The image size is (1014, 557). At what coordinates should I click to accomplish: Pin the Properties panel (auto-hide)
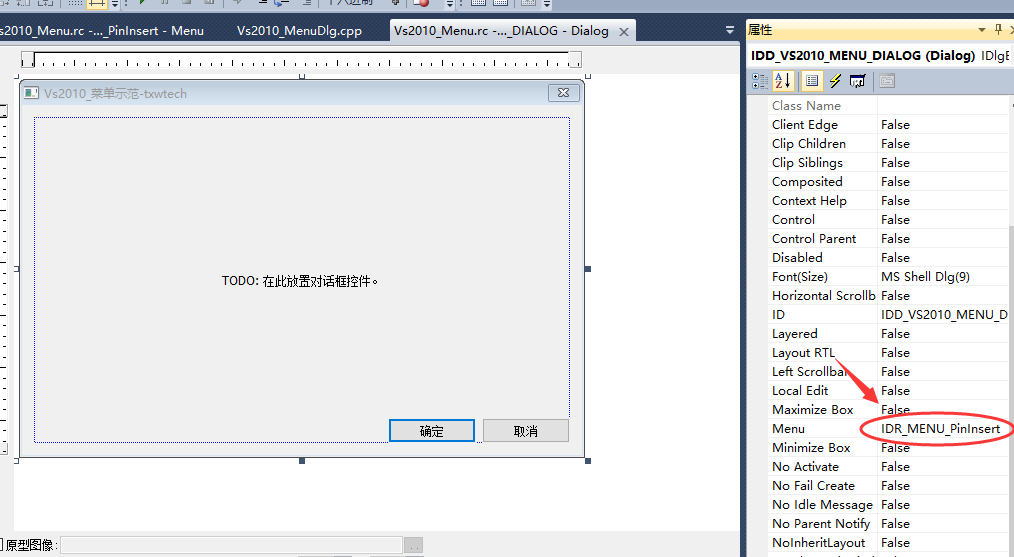998,30
